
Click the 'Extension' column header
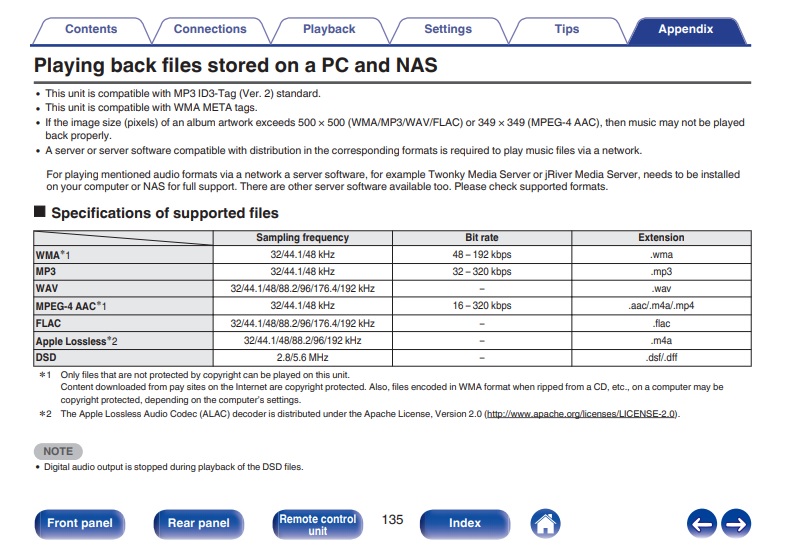(661, 238)
